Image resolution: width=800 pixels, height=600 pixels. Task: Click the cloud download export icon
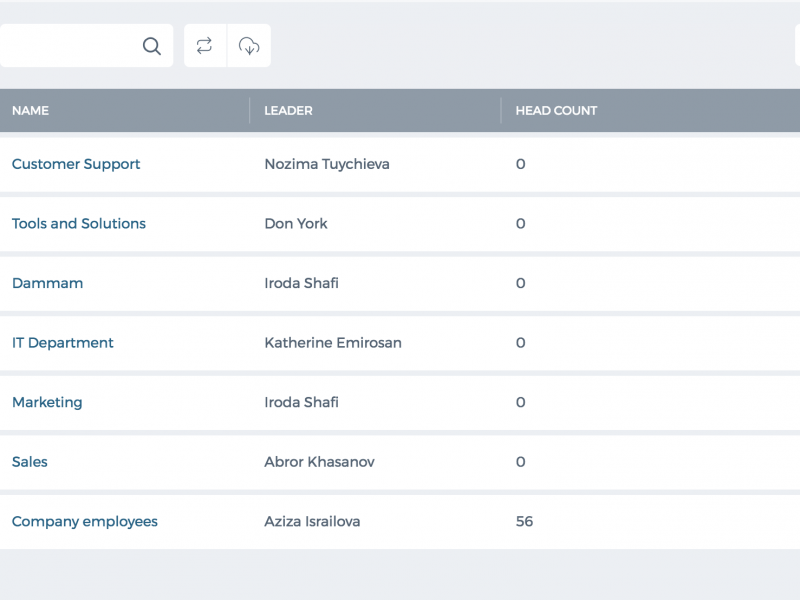(x=249, y=45)
